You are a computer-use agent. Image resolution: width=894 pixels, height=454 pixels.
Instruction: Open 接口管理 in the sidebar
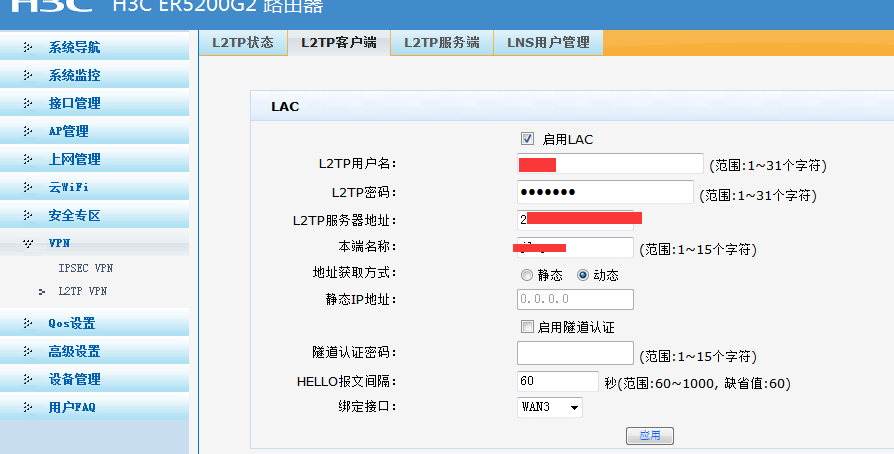pyautogui.click(x=74, y=103)
